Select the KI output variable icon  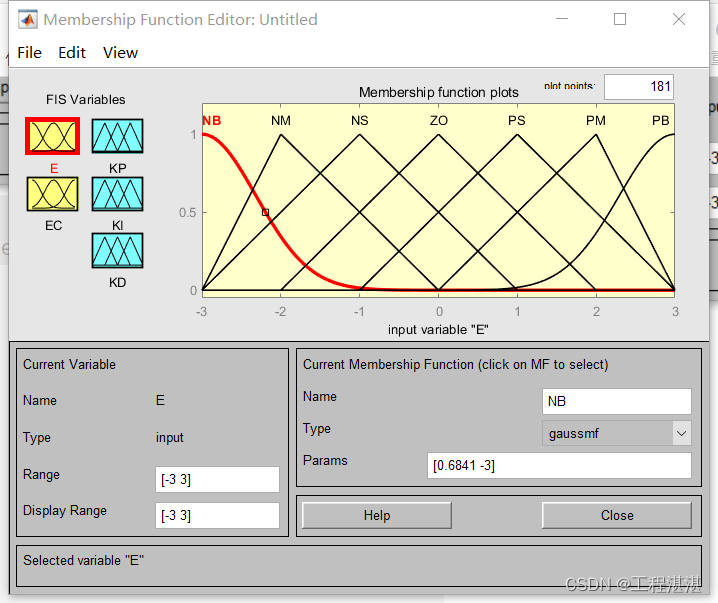tap(117, 194)
